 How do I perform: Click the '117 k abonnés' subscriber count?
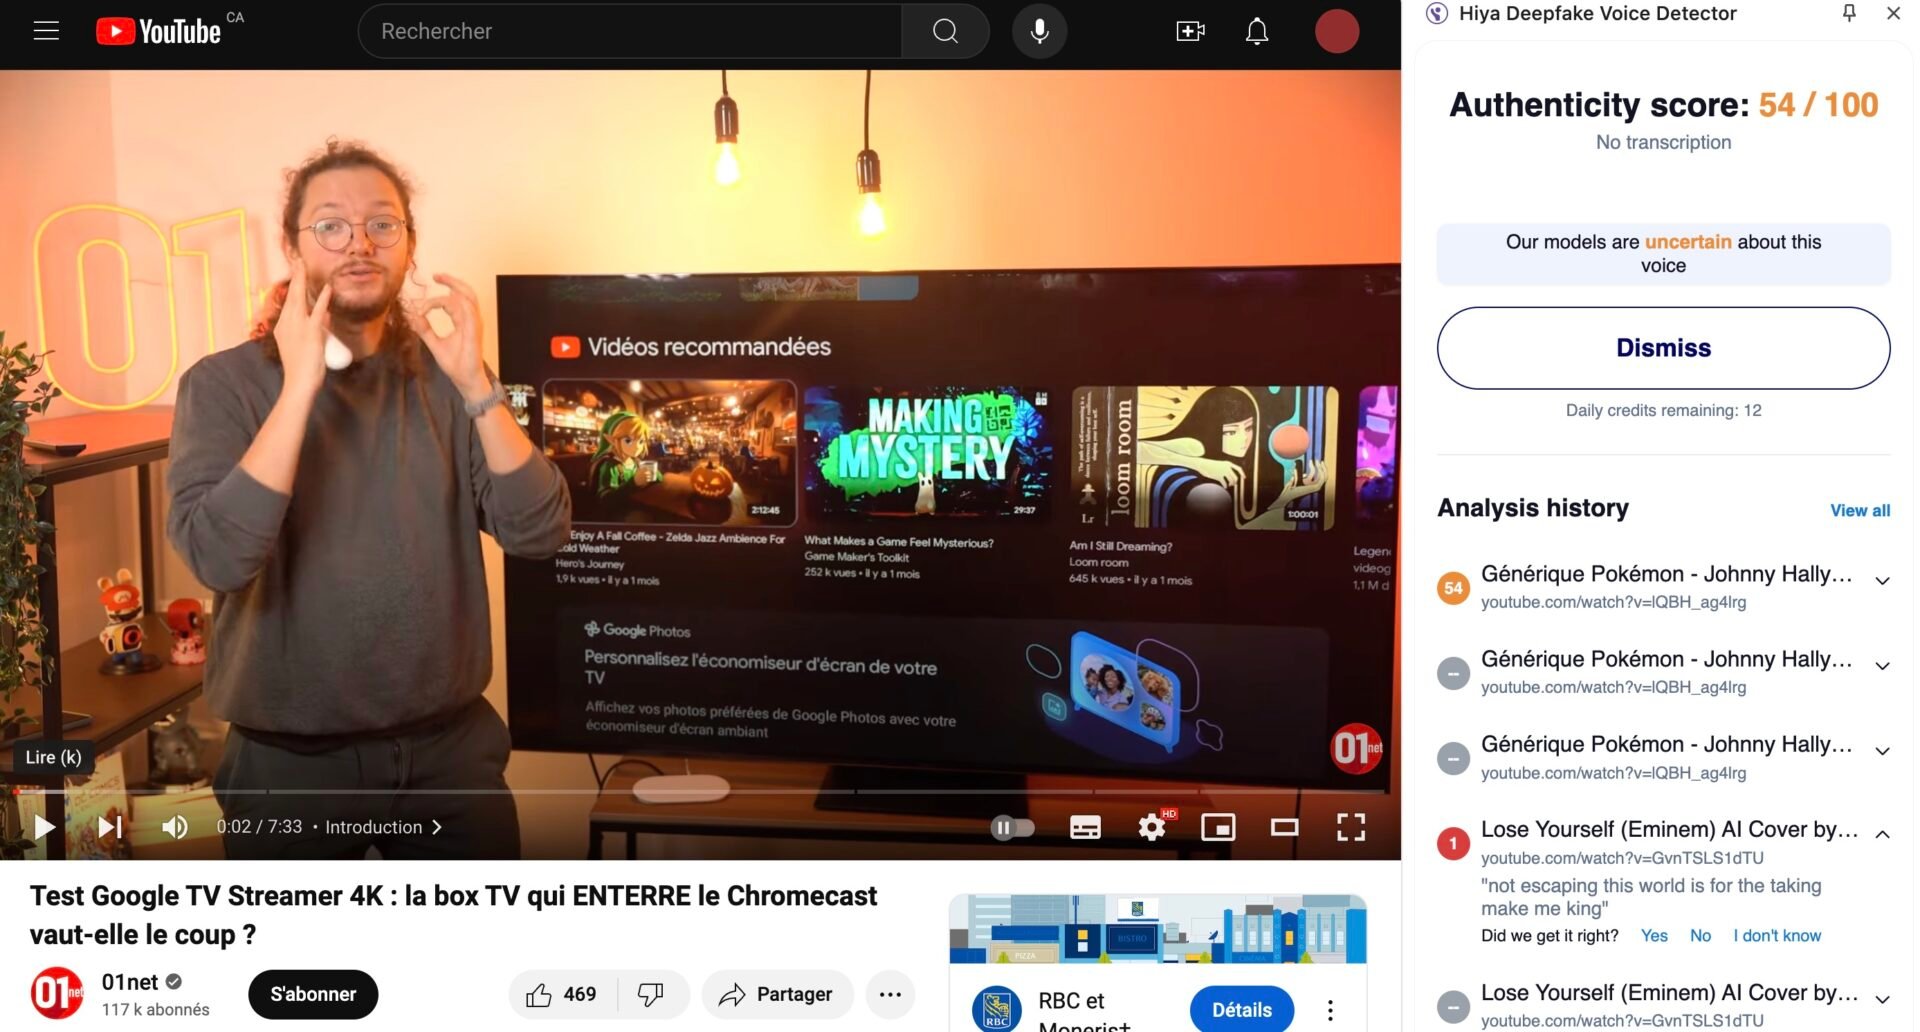155,1010
